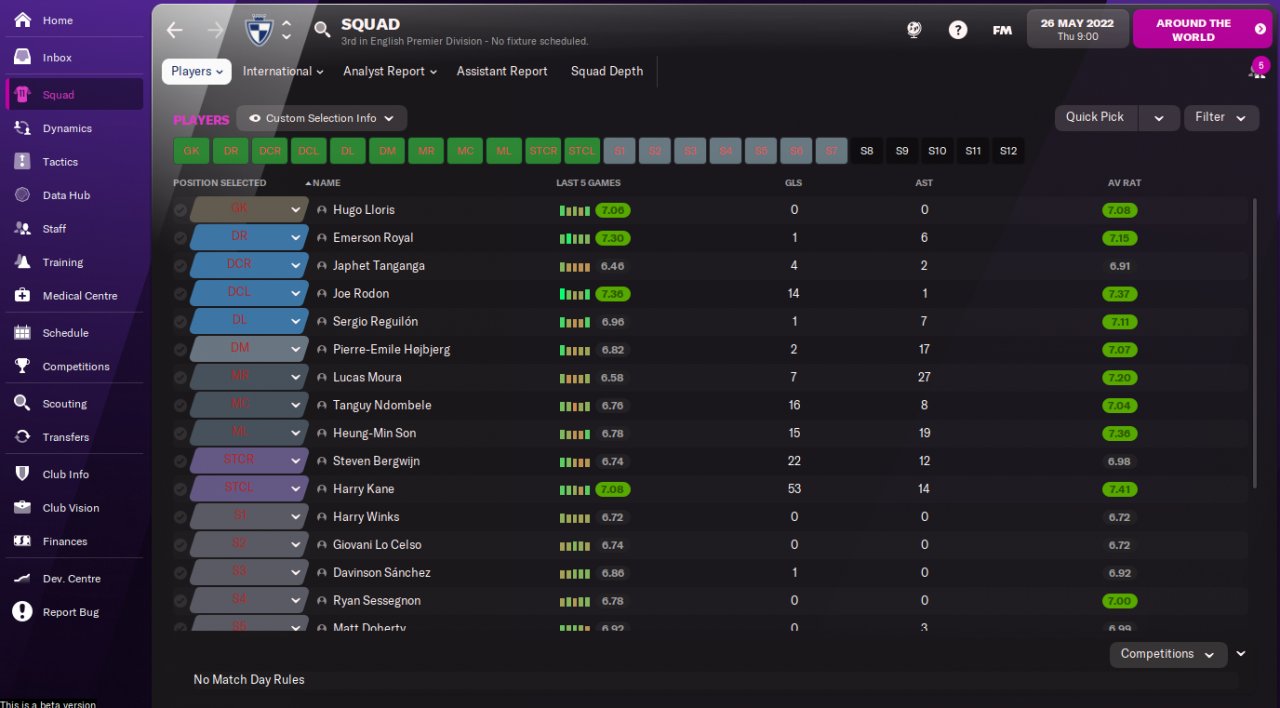This screenshot has height=708, width=1280.
Task: Open Custom Selection Info dropdown
Action: click(x=322, y=118)
